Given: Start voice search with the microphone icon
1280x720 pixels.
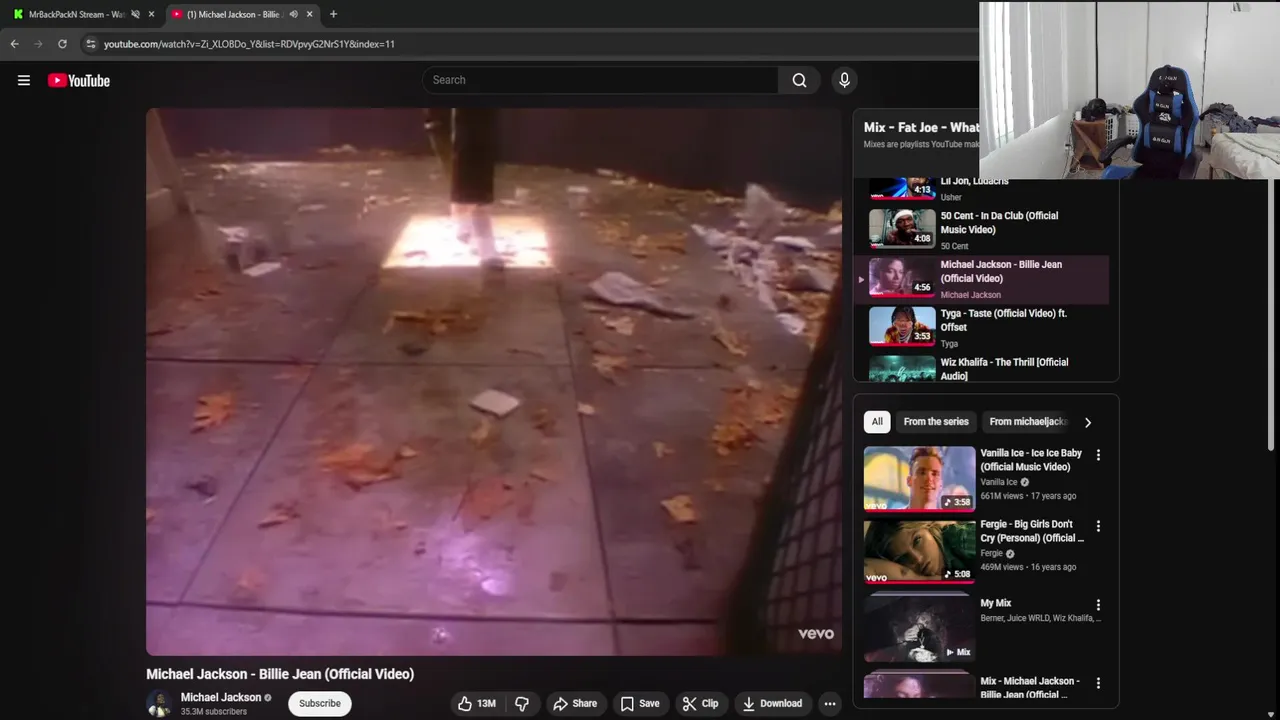Looking at the screenshot, I should 844,80.
